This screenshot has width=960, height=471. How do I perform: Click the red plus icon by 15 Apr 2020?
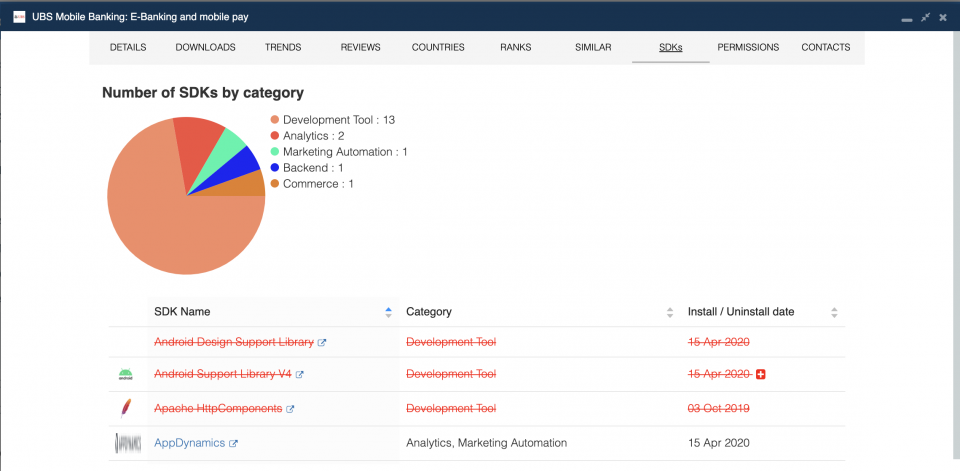(761, 374)
